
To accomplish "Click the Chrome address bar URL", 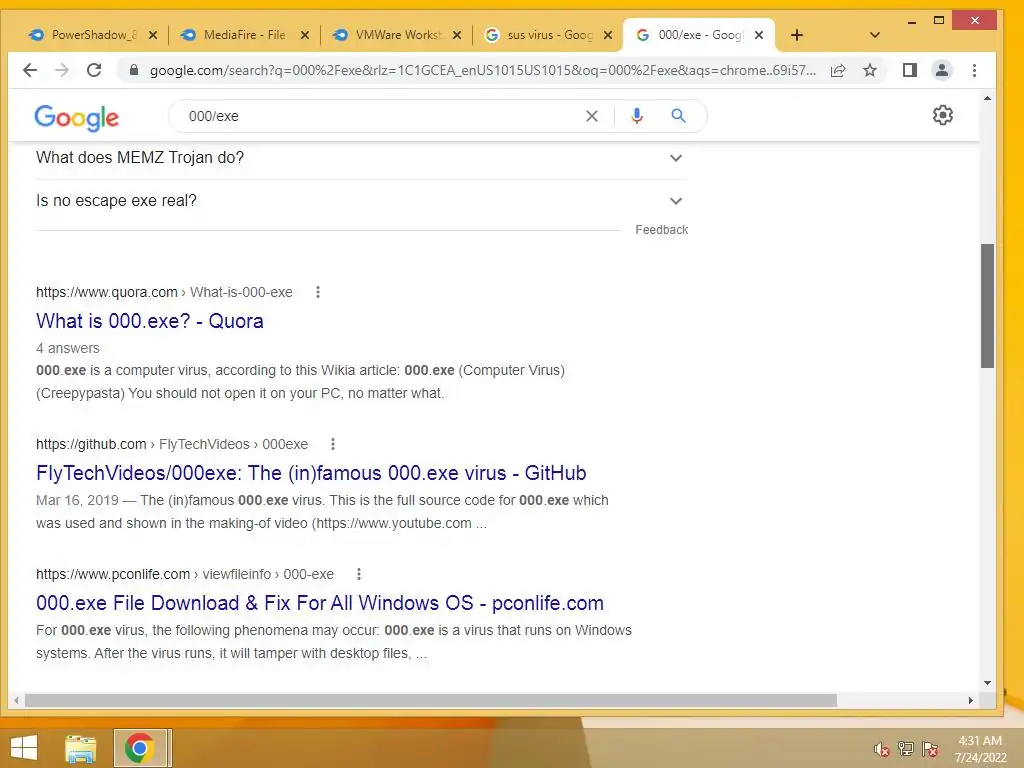I will point(483,70).
